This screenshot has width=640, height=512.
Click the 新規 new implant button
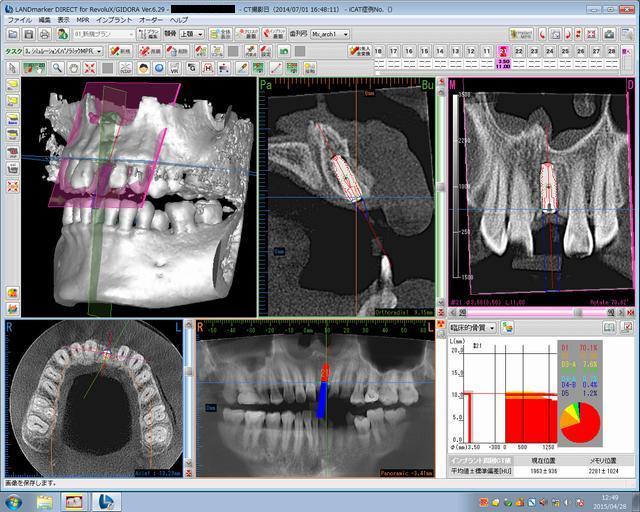(x=120, y=51)
